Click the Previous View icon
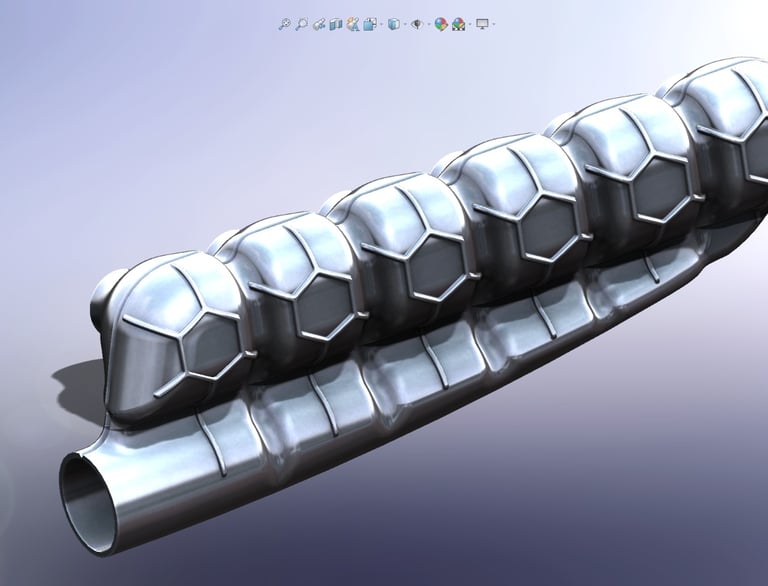The image size is (768, 586). [319, 24]
